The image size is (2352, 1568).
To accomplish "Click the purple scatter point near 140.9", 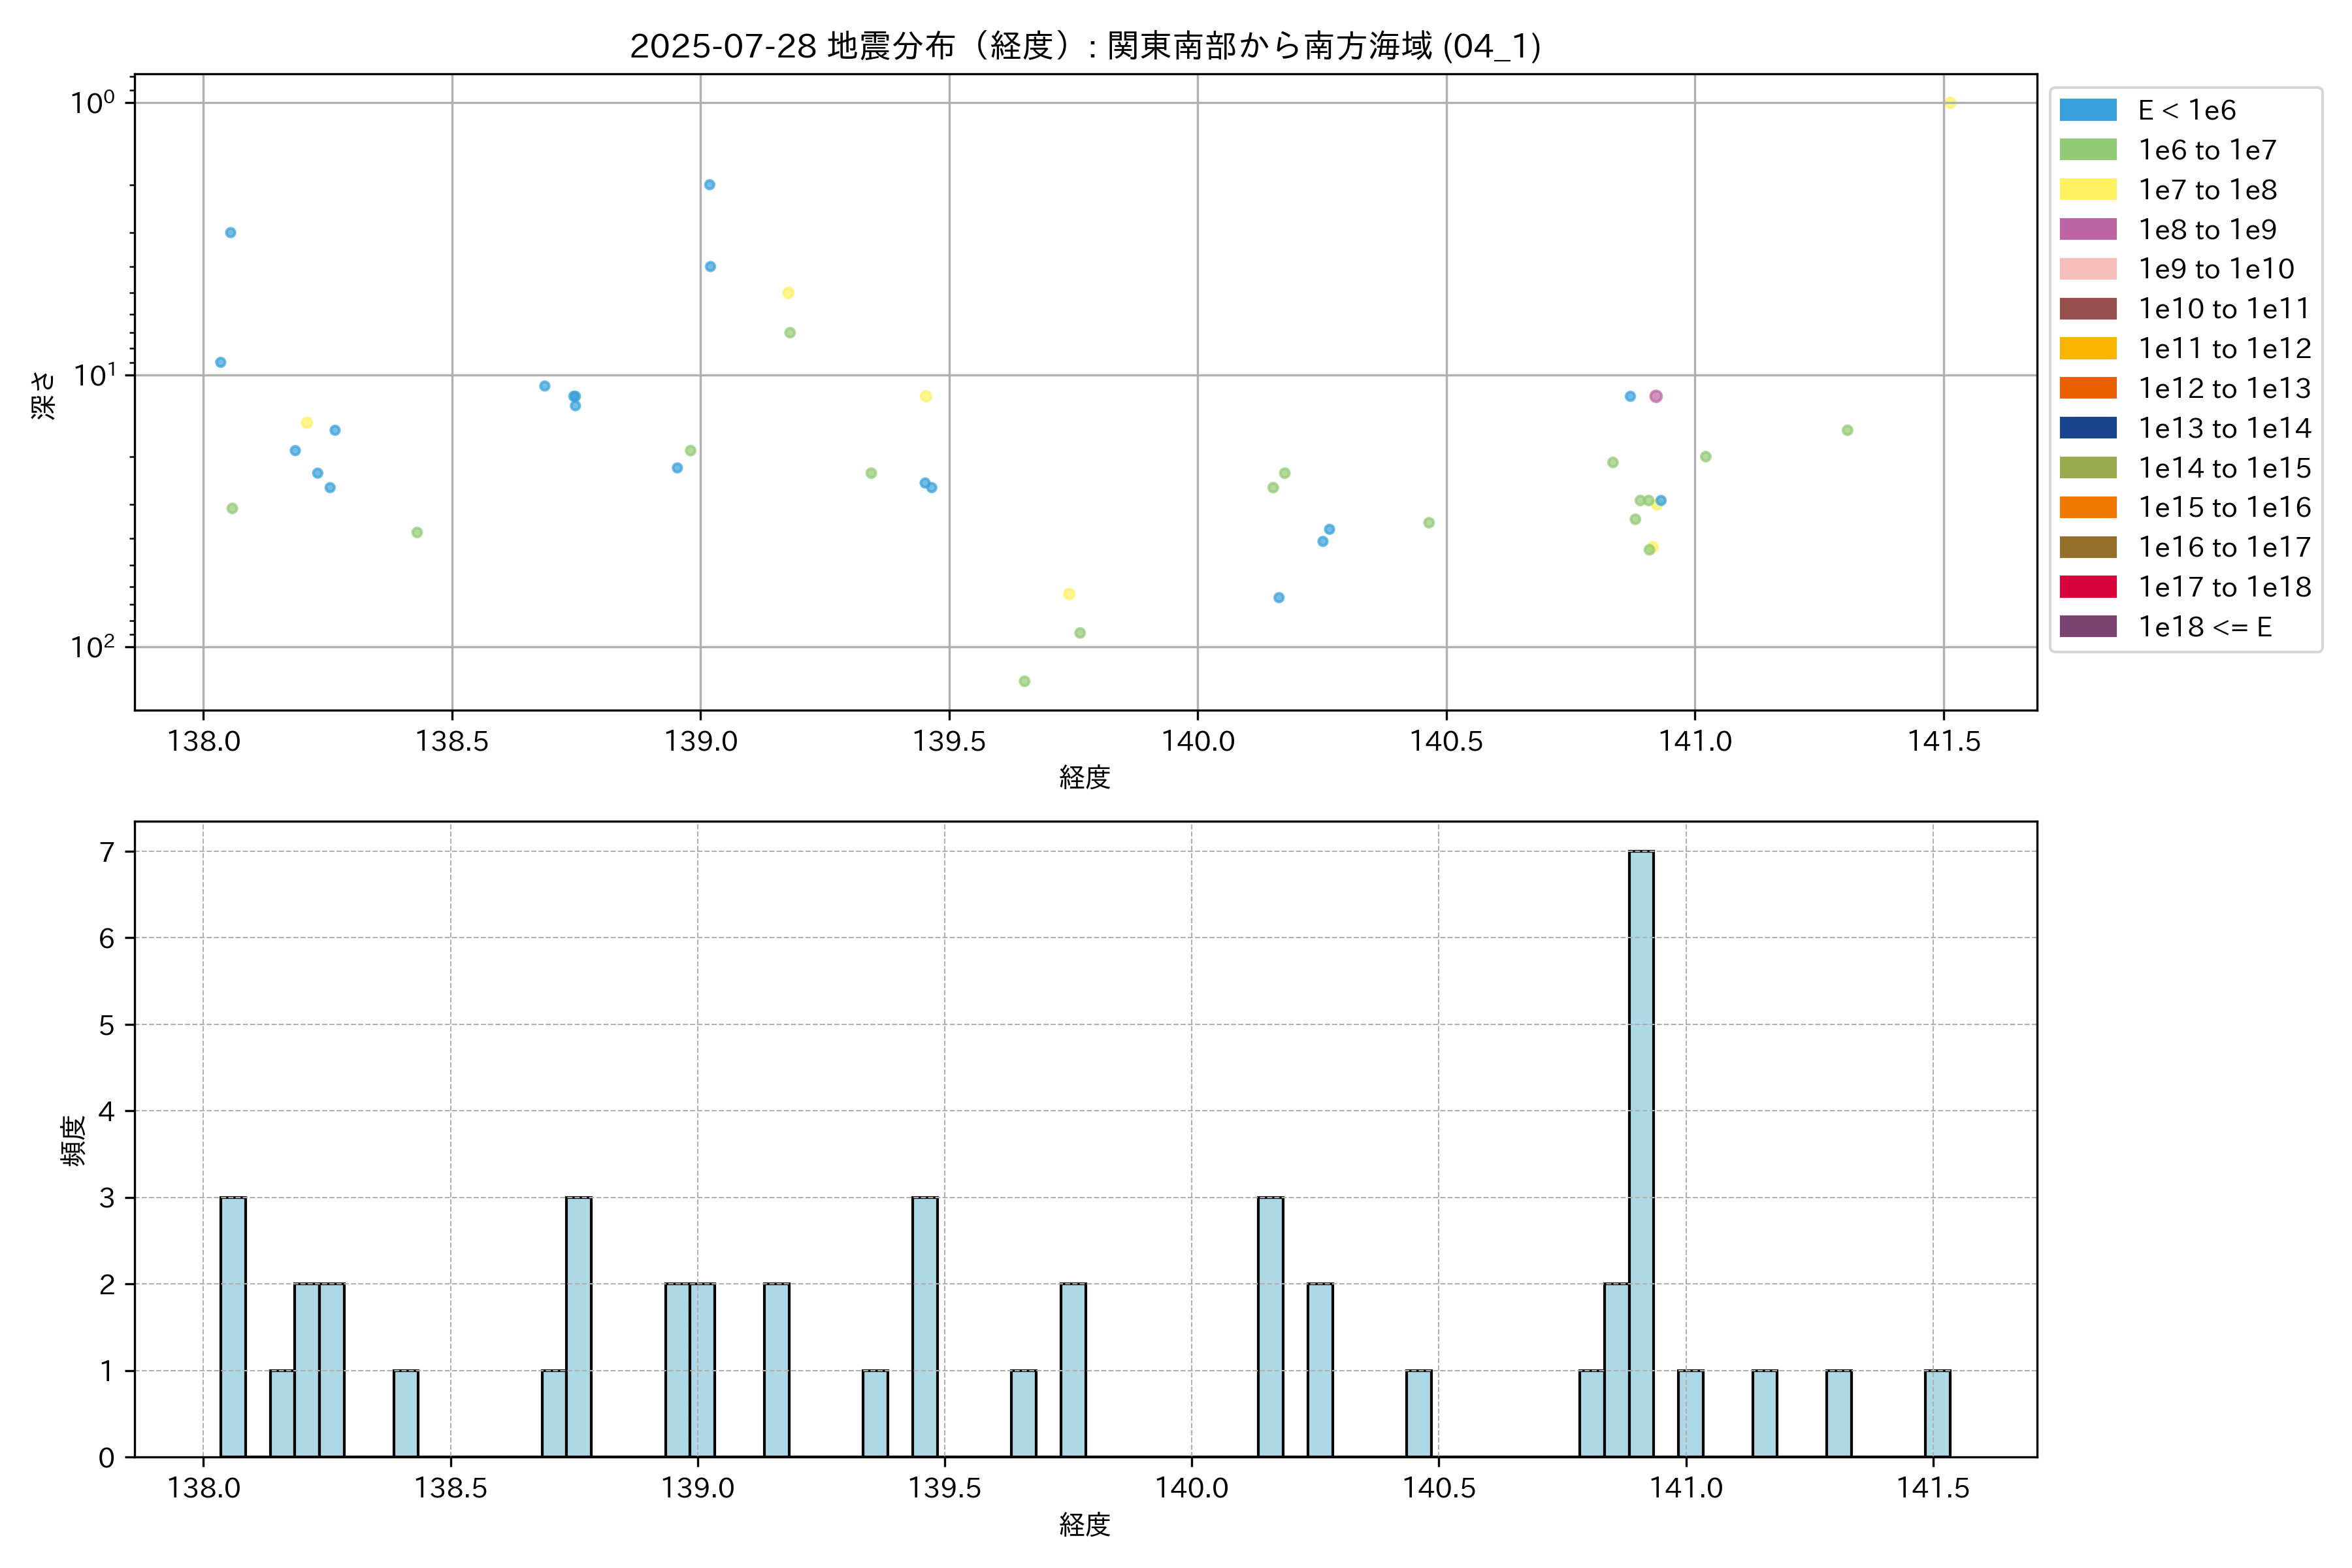I will [x=1655, y=396].
